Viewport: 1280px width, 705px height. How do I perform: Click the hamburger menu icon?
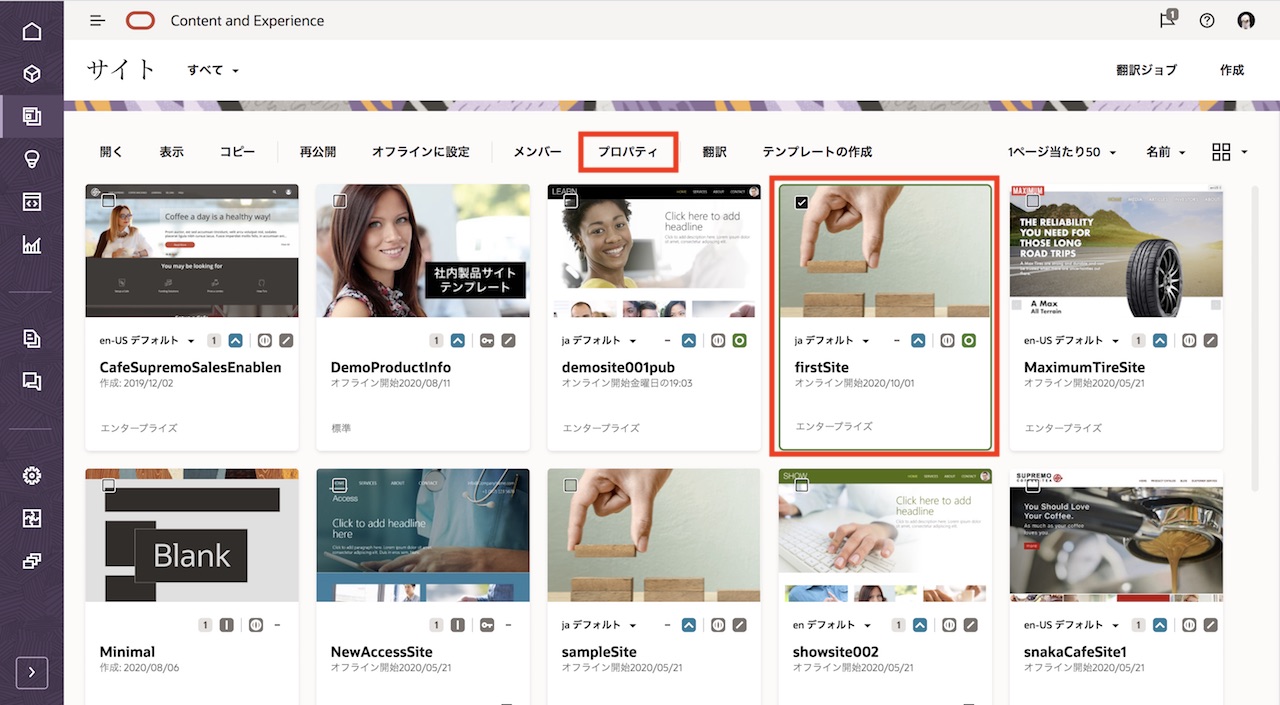(x=97, y=20)
